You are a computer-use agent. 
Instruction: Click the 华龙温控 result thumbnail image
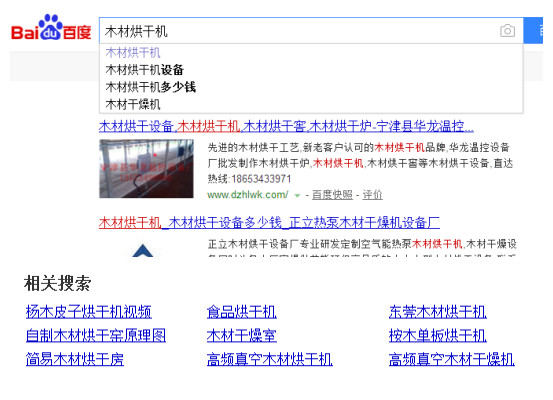[x=146, y=169]
